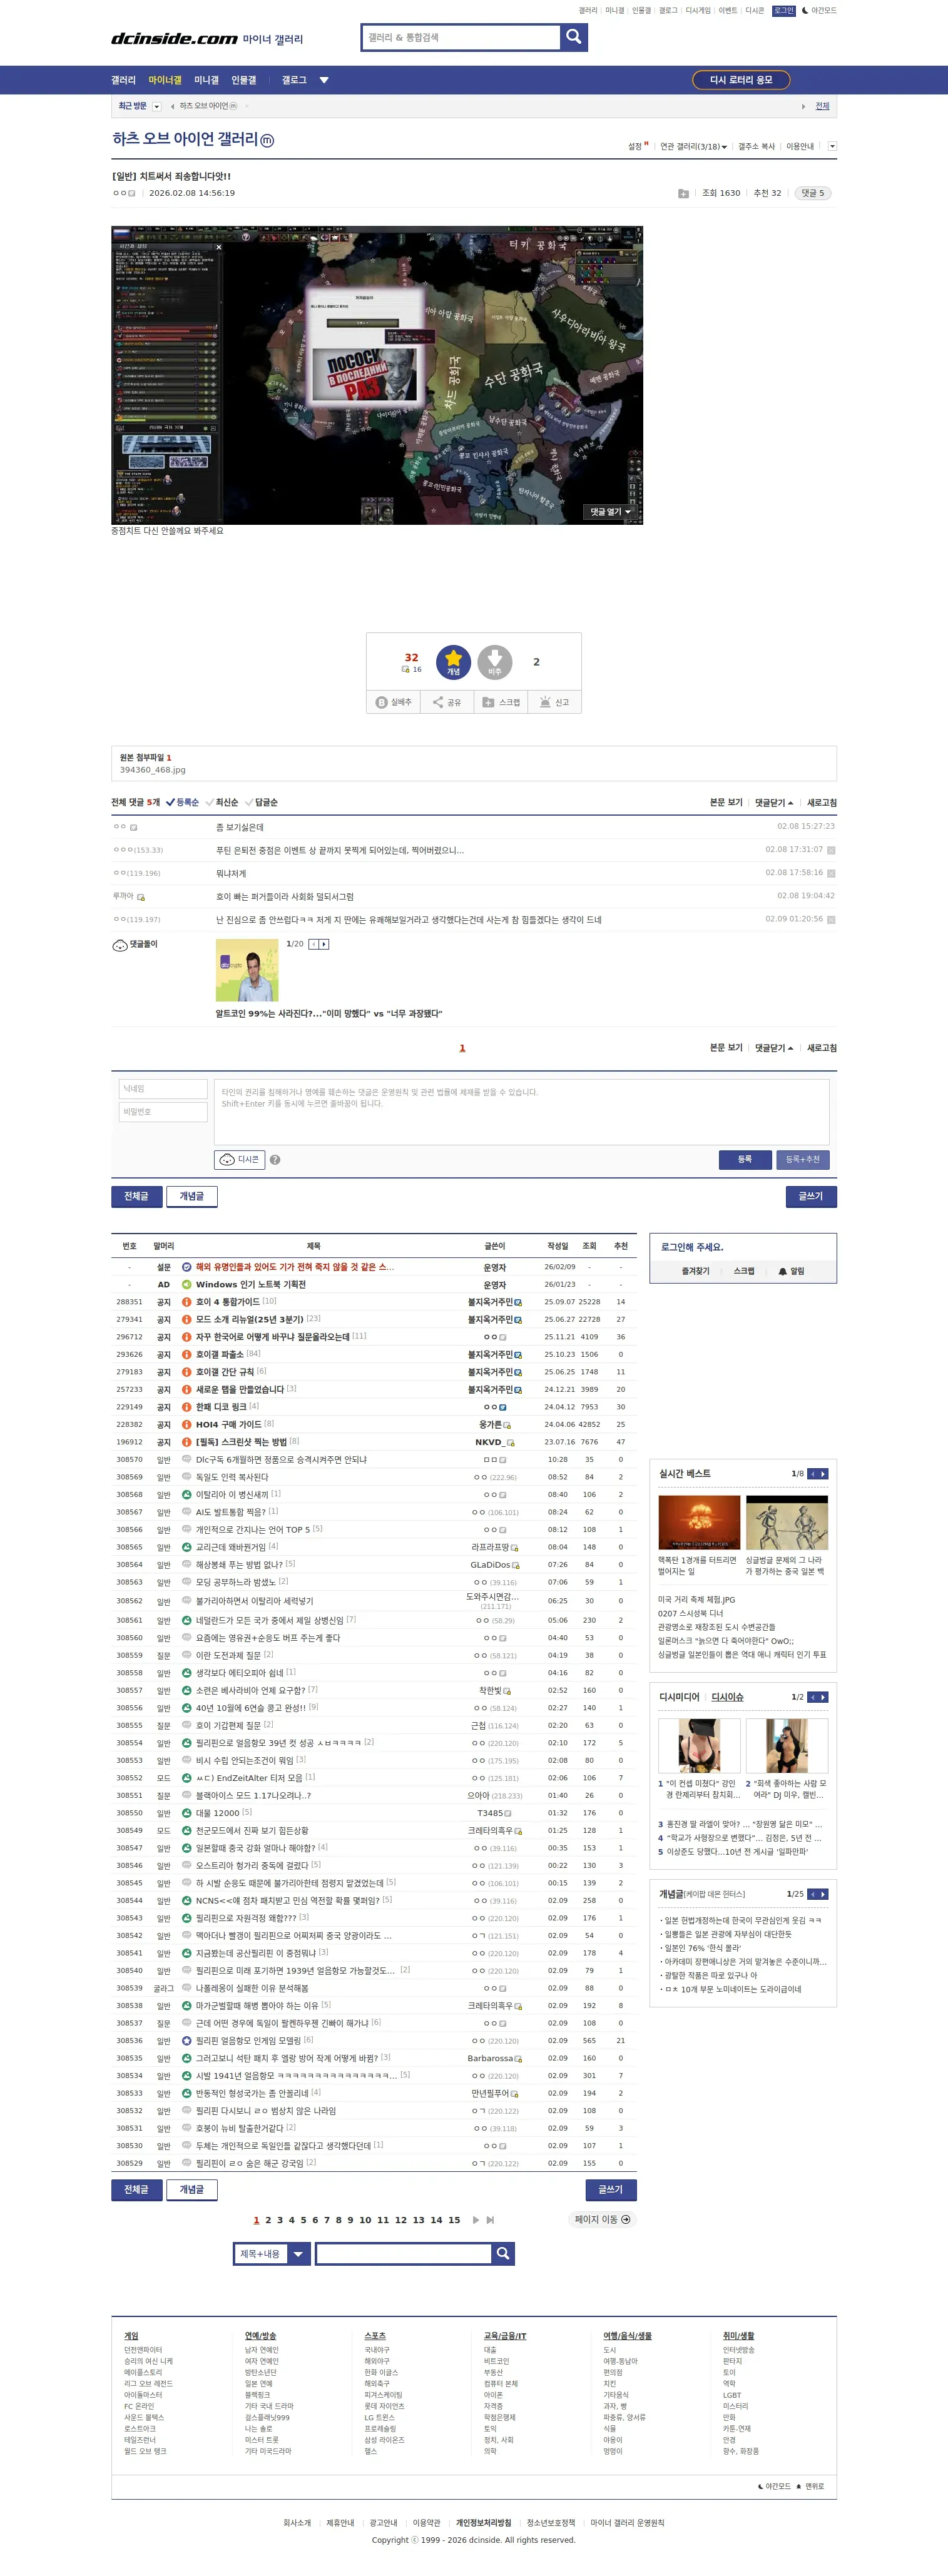The image size is (948, 2576).
Task: Open the 최근 방문 dropdown
Action: 156,106
